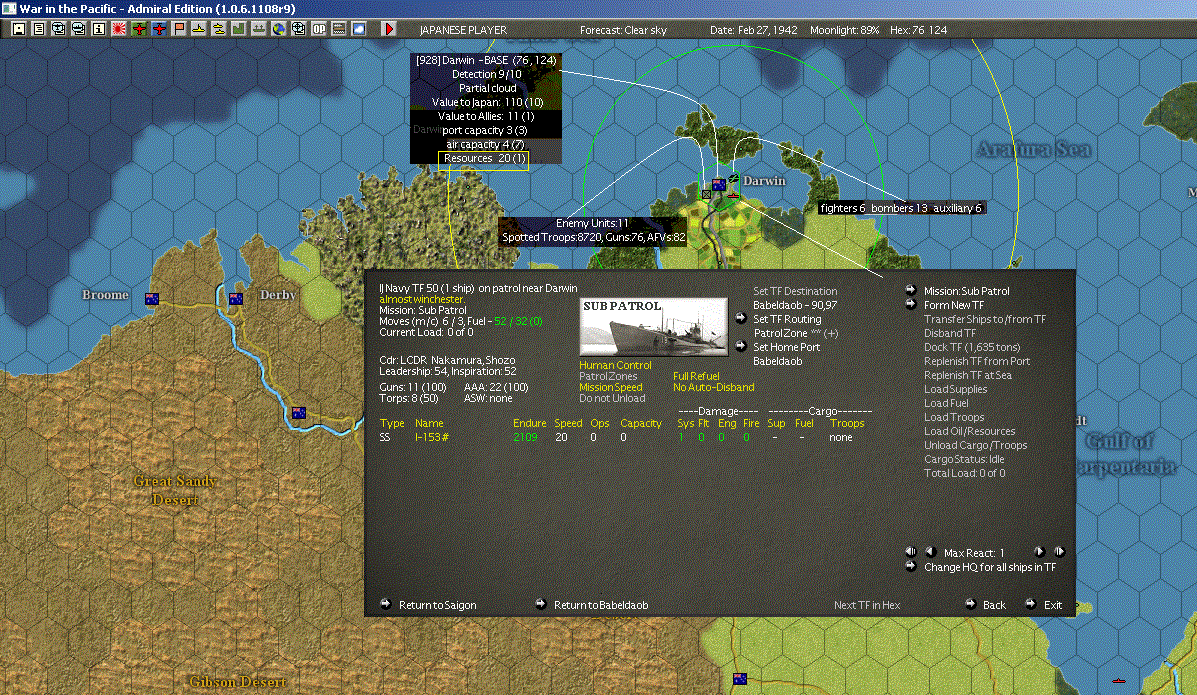Toggle Mission Speed setting
This screenshot has height=695, width=1197.
pos(611,387)
